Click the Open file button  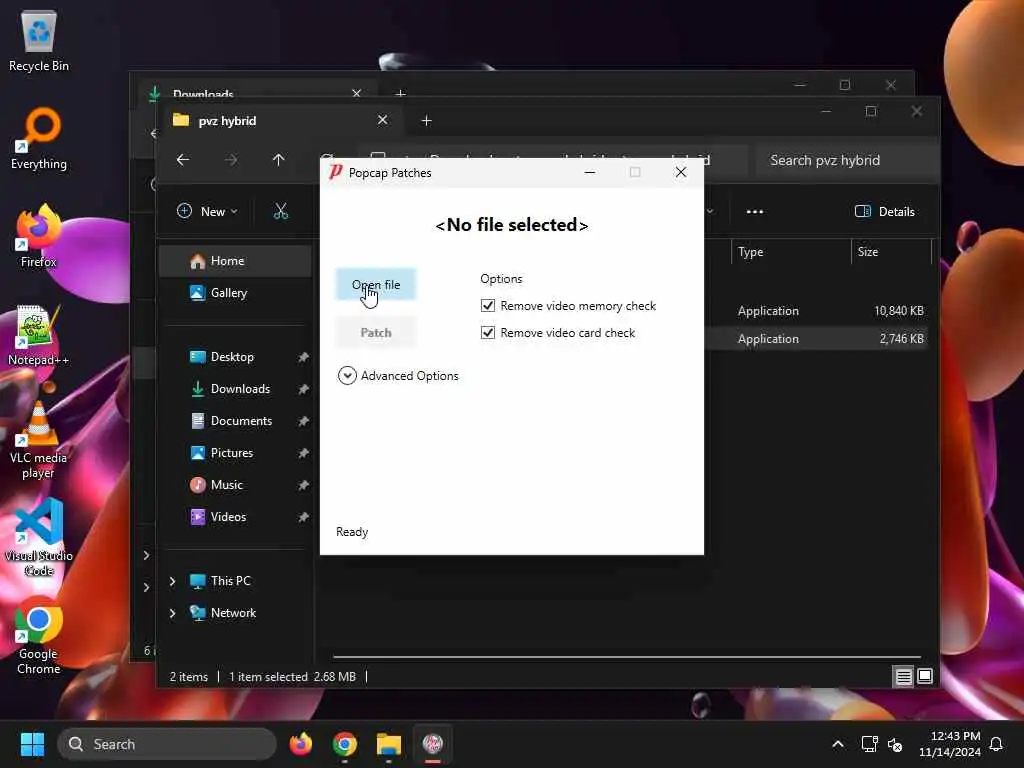coord(376,285)
